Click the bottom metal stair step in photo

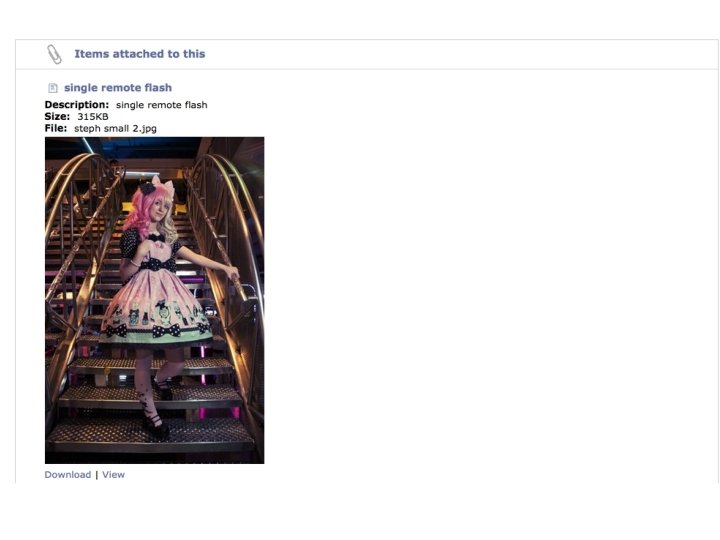pos(152,434)
